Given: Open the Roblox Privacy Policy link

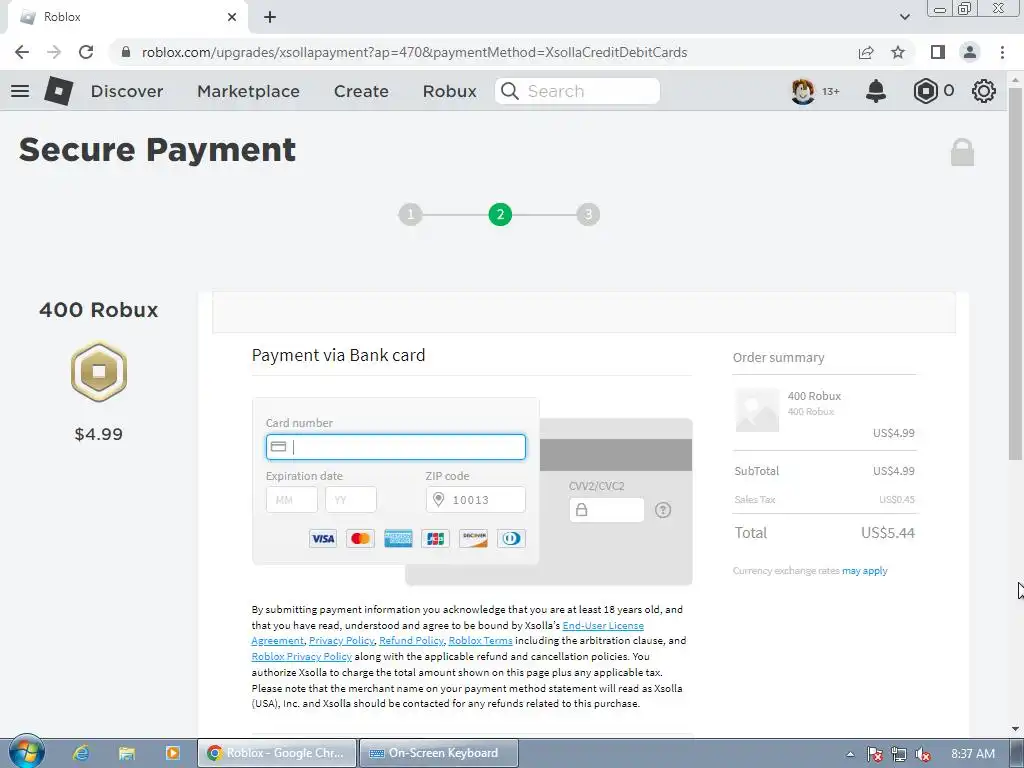Looking at the screenshot, I should point(302,656).
